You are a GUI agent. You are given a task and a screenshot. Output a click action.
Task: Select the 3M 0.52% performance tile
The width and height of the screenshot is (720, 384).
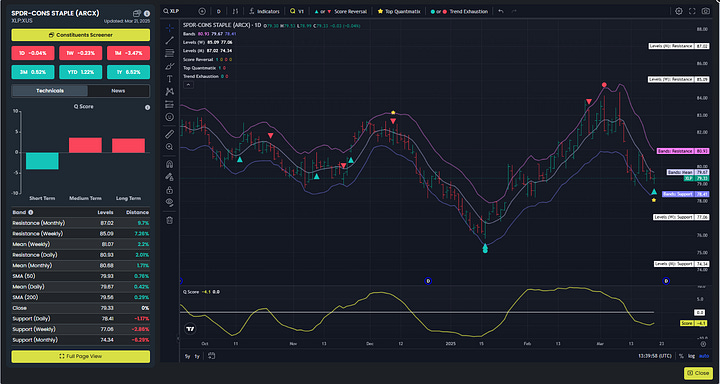tap(33, 72)
